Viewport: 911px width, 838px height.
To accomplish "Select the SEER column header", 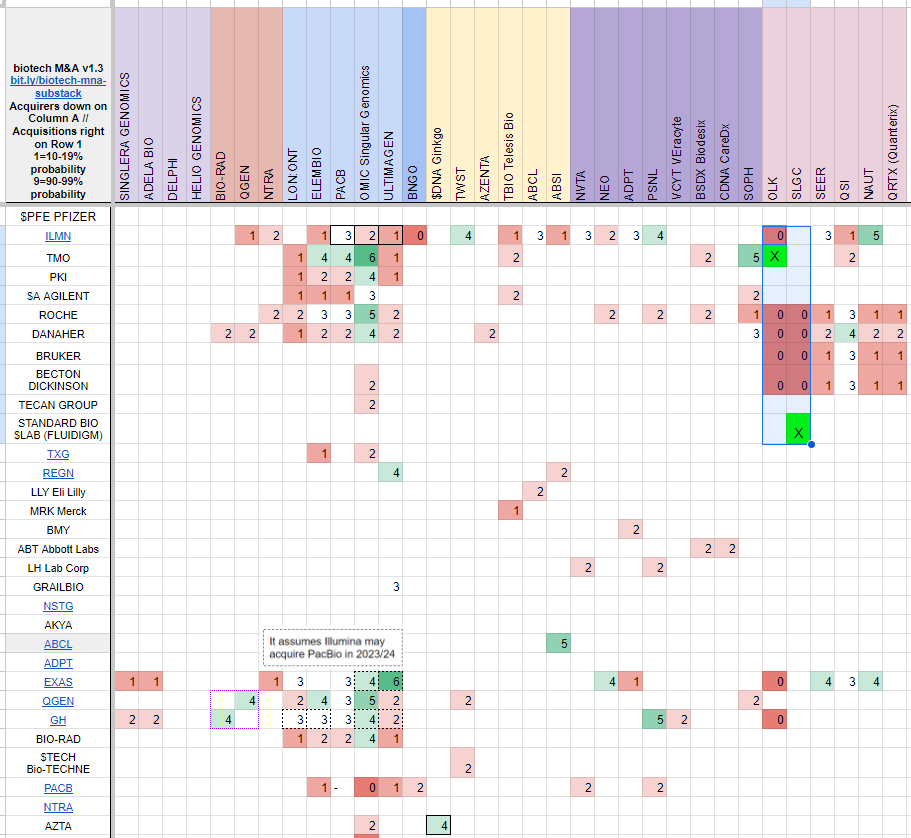I will pos(822,105).
